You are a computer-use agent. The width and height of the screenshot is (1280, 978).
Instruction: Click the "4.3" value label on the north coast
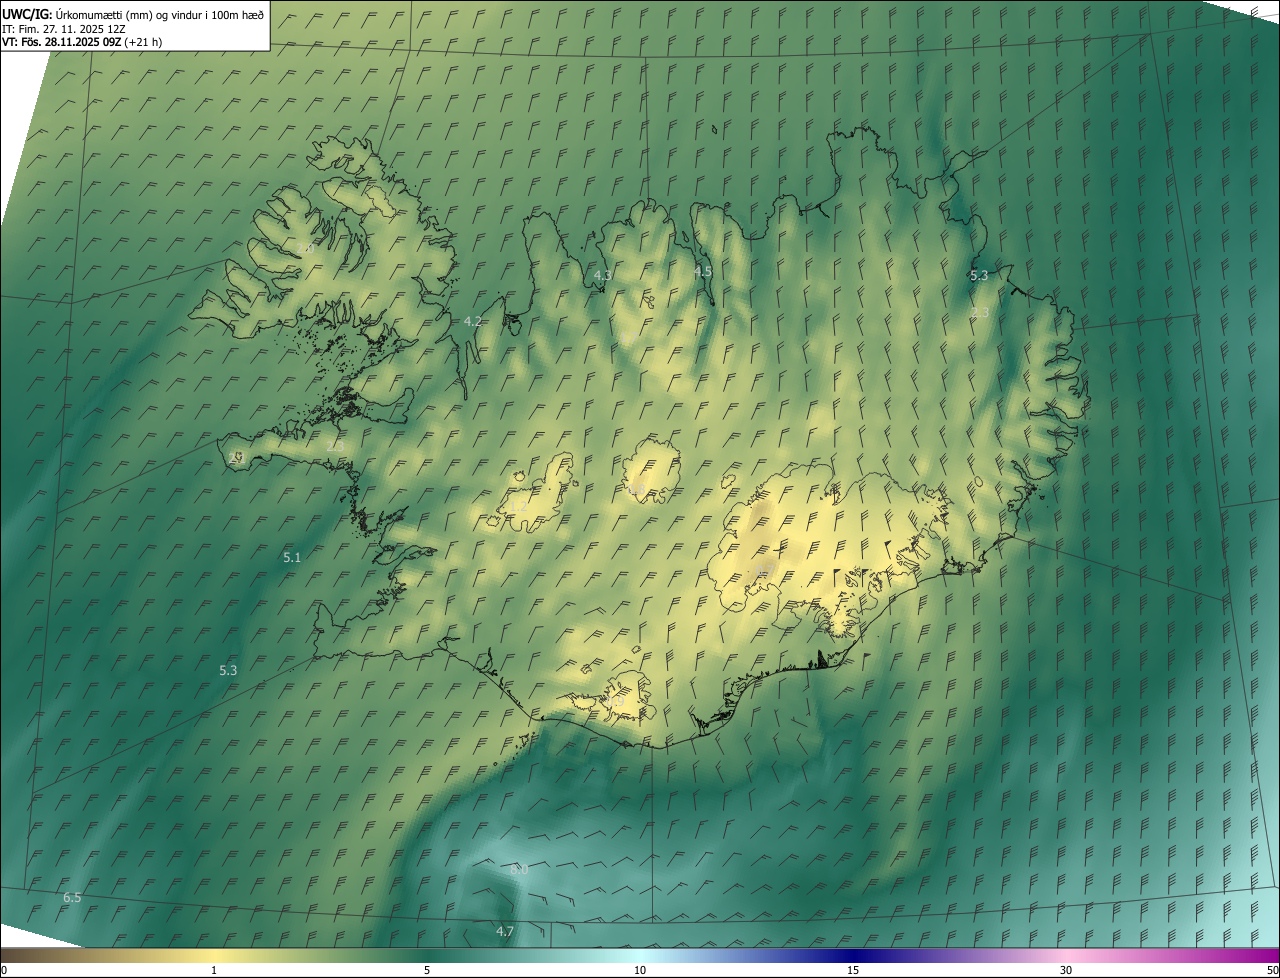click(603, 274)
